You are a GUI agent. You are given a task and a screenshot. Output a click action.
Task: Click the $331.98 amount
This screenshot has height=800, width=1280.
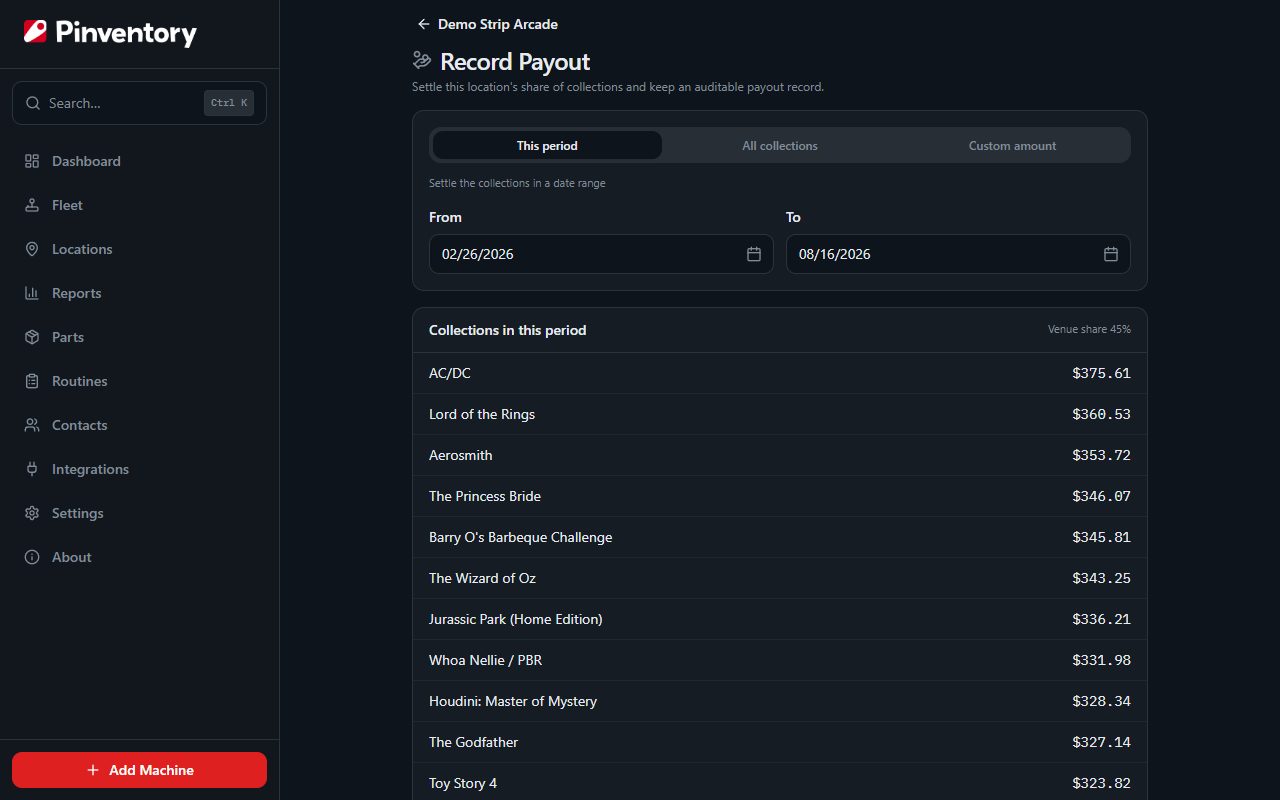point(1101,660)
